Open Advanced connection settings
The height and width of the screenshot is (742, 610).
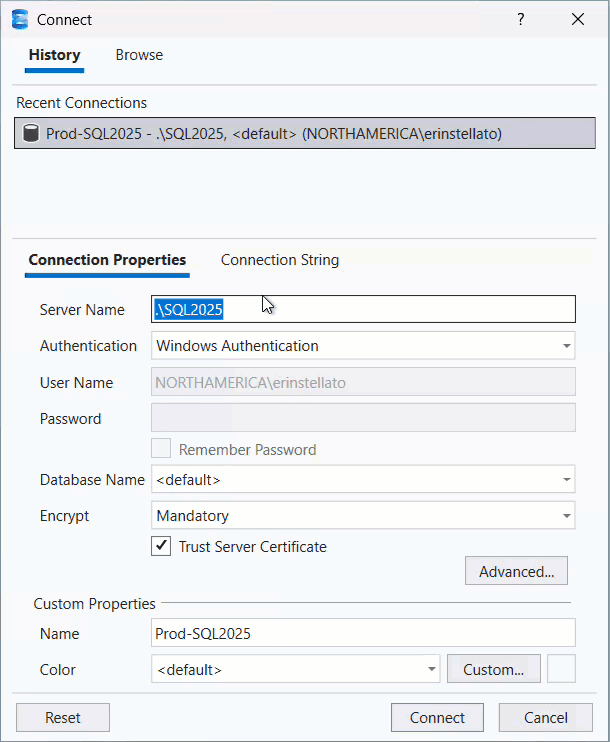tap(516, 572)
